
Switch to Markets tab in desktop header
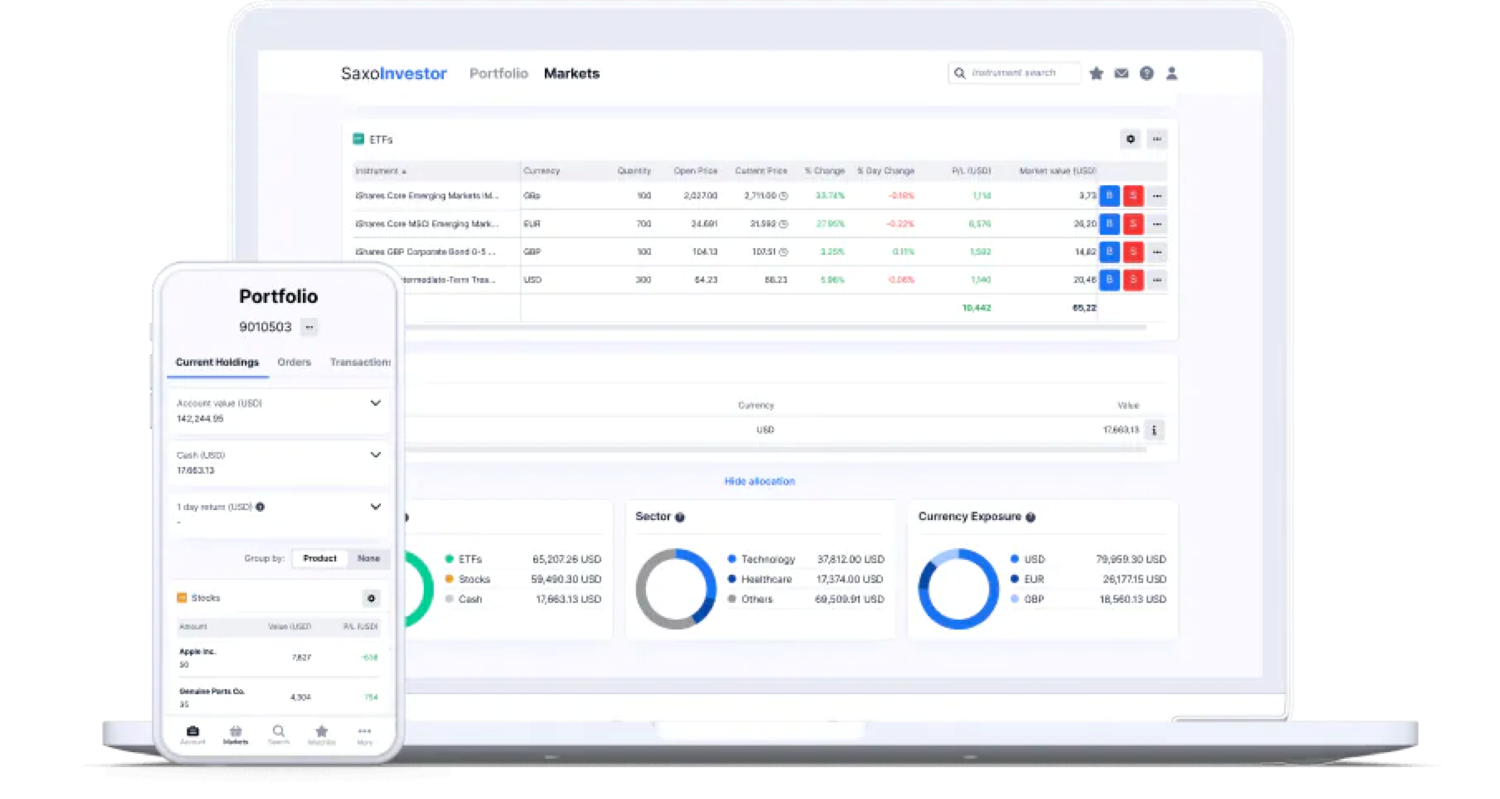572,73
